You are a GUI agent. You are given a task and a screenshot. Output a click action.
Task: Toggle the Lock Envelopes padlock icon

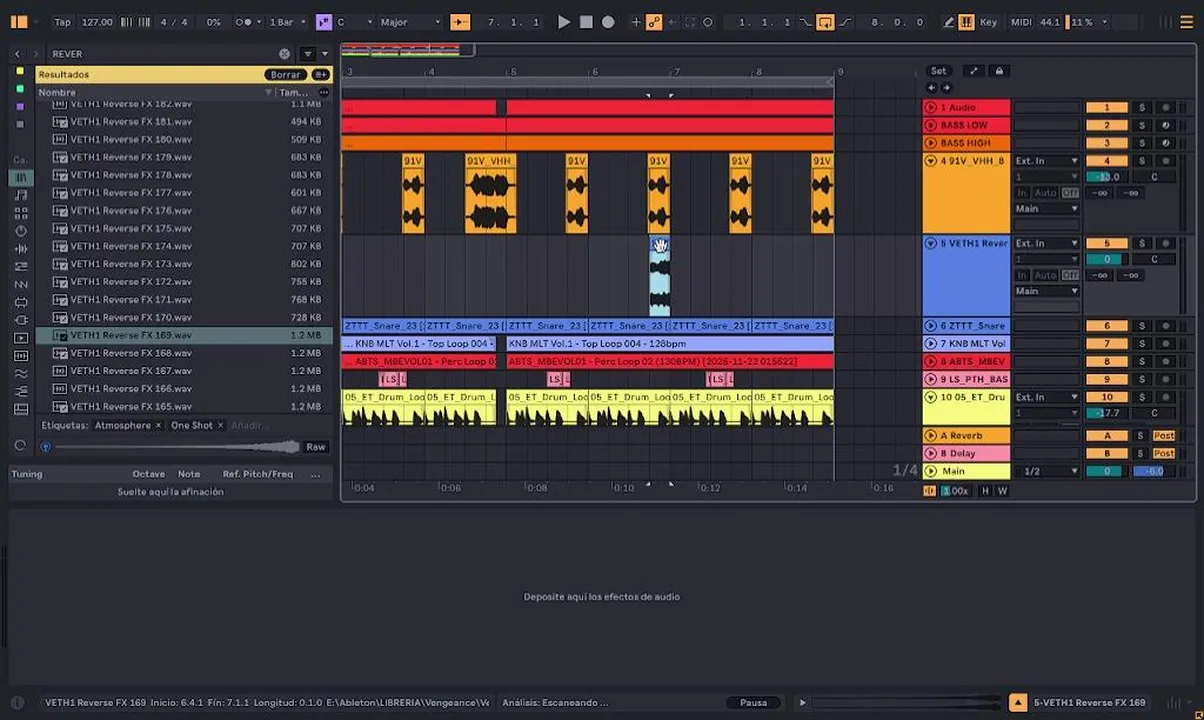coord(999,71)
